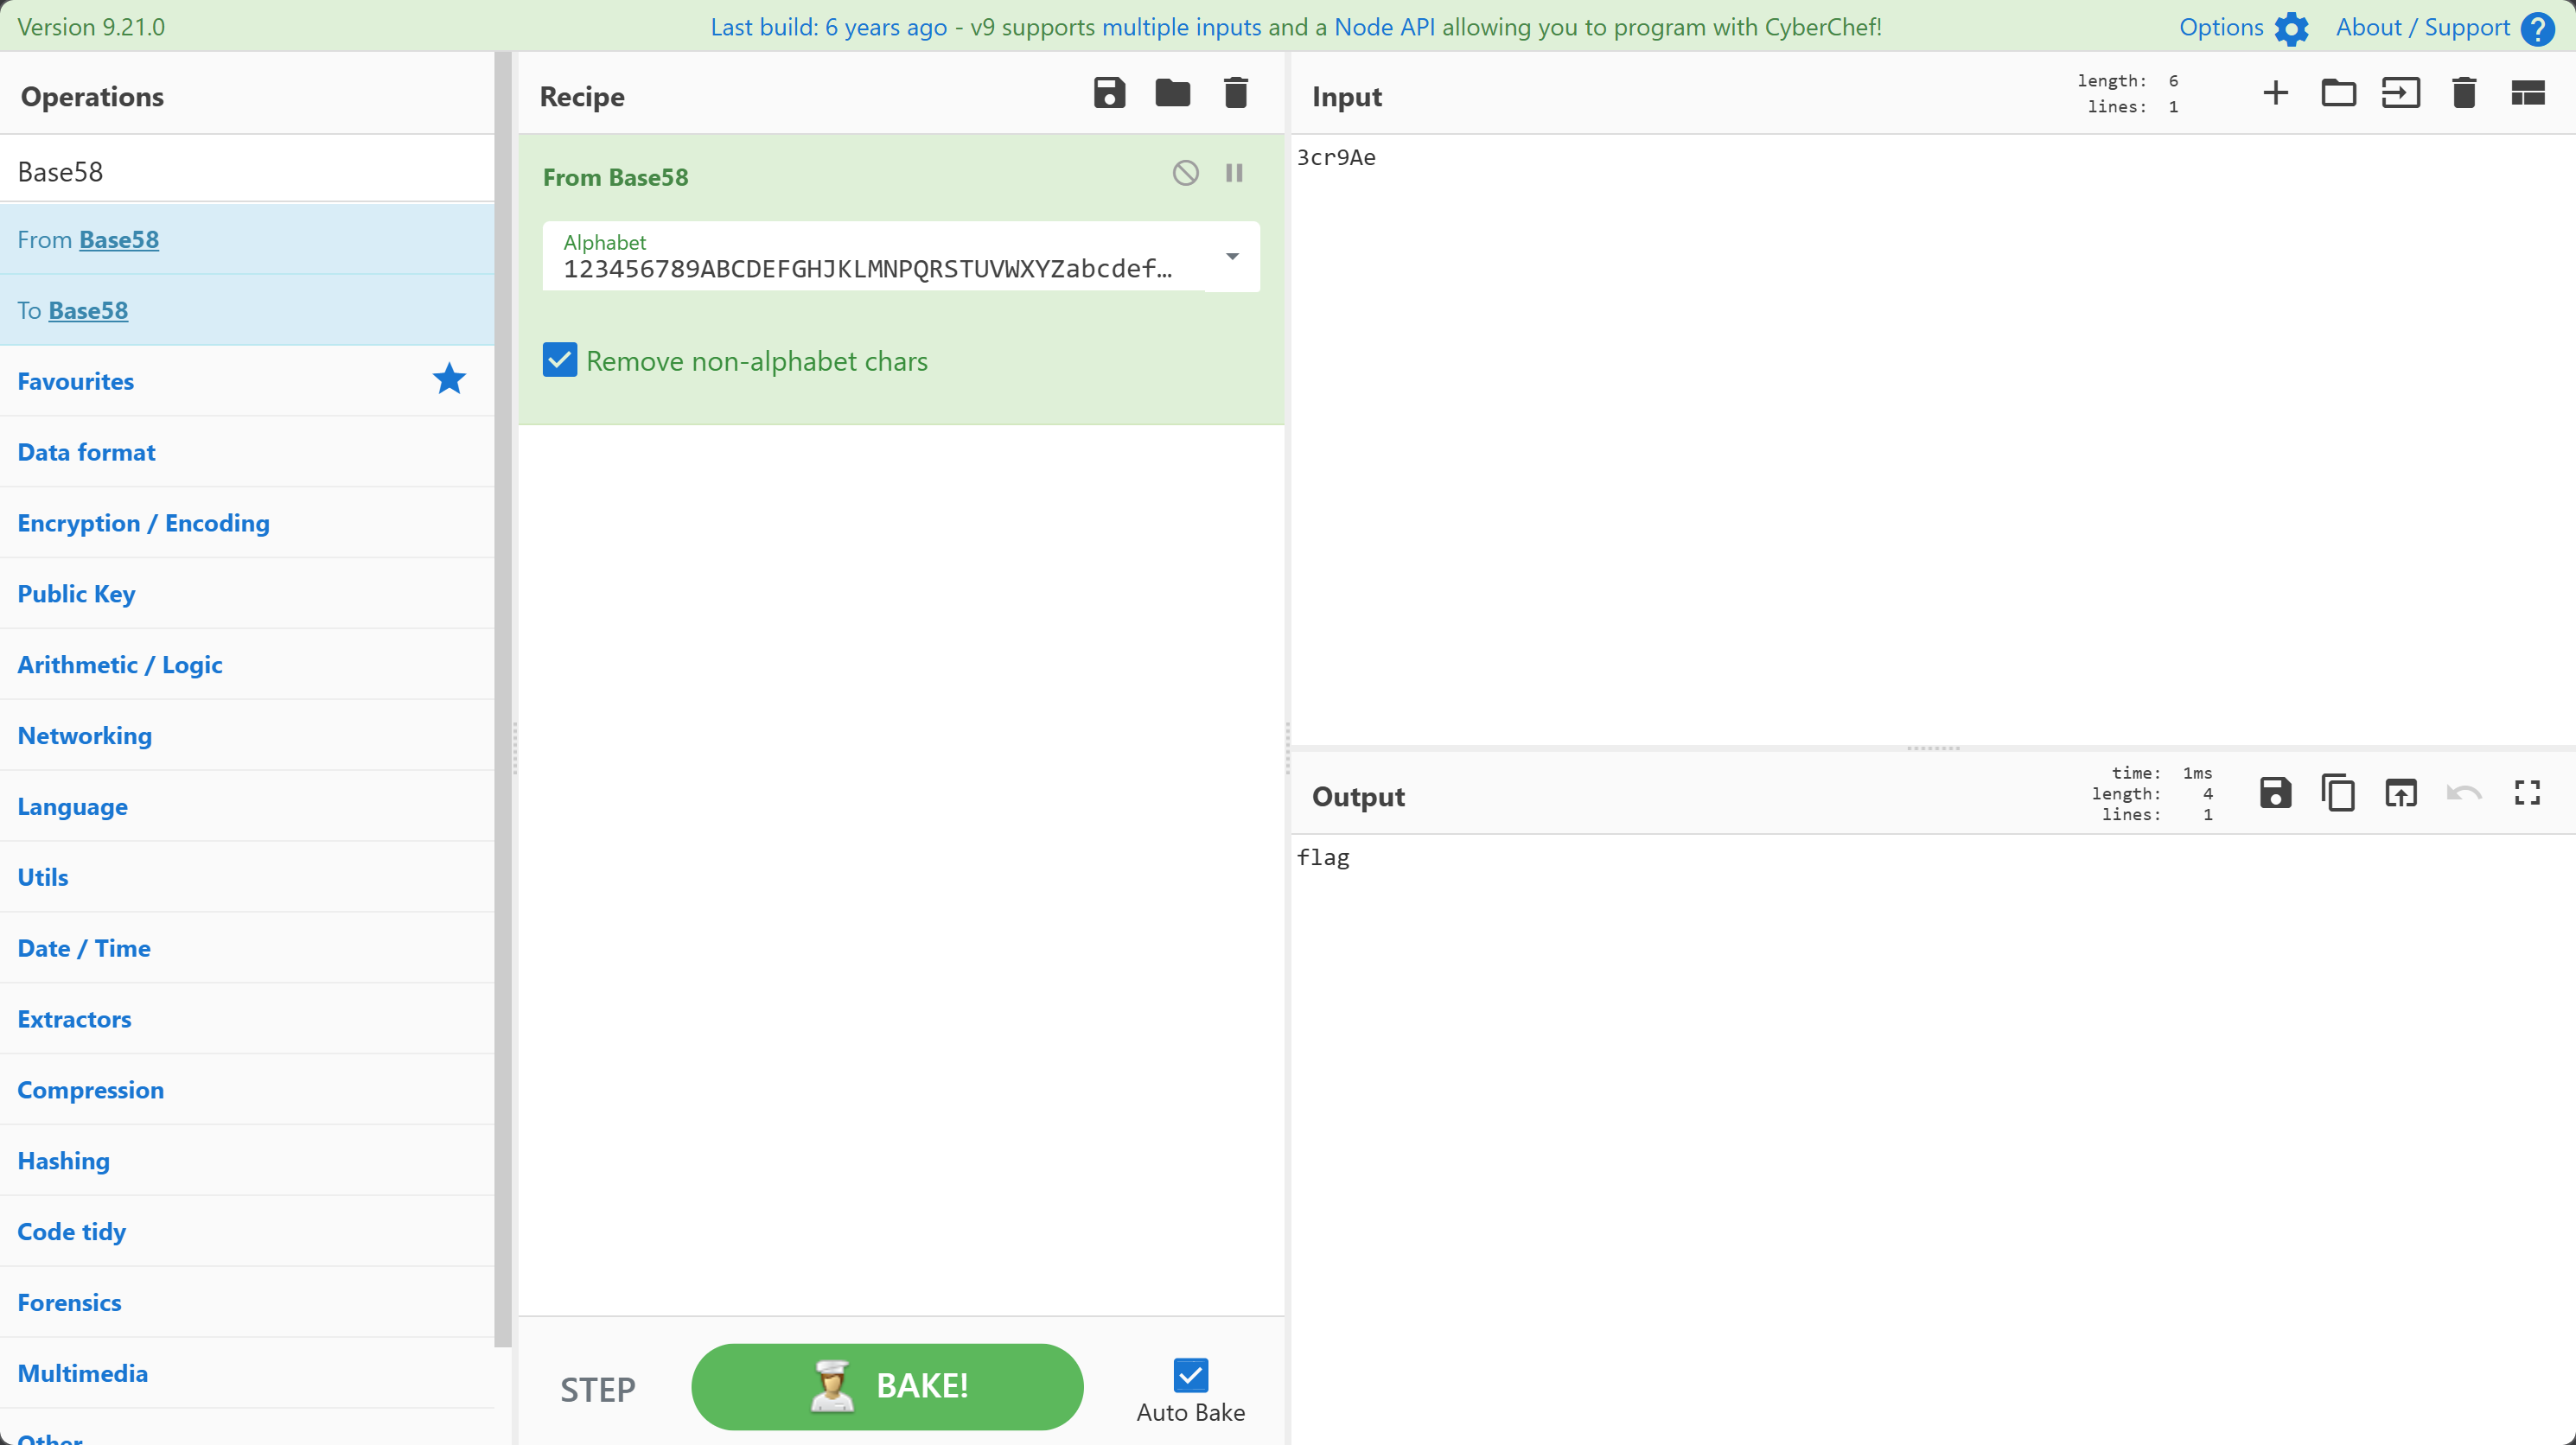Load a saved recipe from the folder icon

[1171, 92]
